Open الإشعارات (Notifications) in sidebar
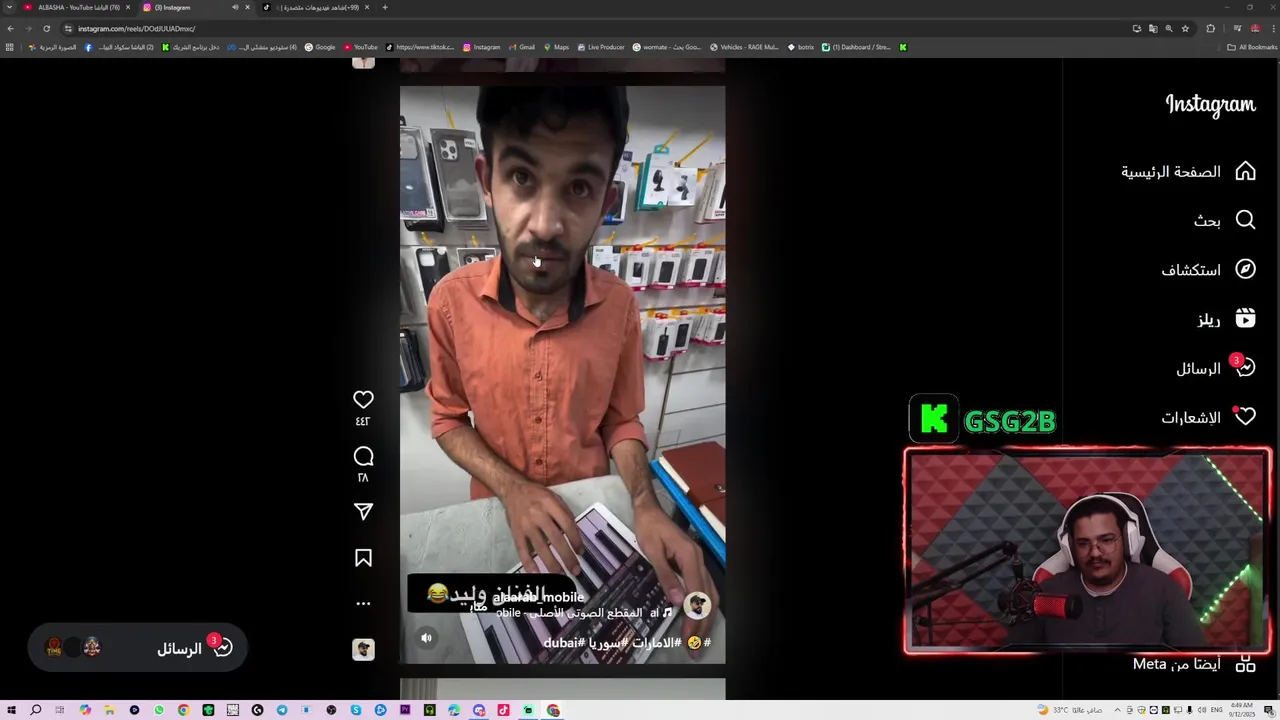The width and height of the screenshot is (1280, 720). pos(1208,417)
